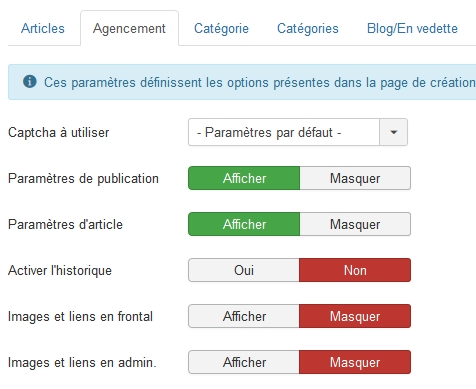476x389 pixels.
Task: Switch to the Articles tab
Action: pyautogui.click(x=43, y=28)
